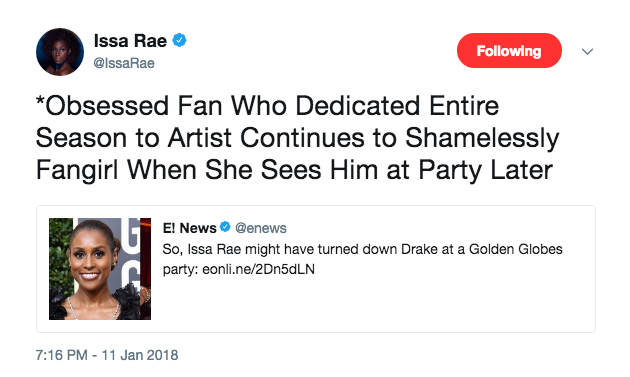Open Issa Rae's round profile avatar

click(x=60, y=52)
